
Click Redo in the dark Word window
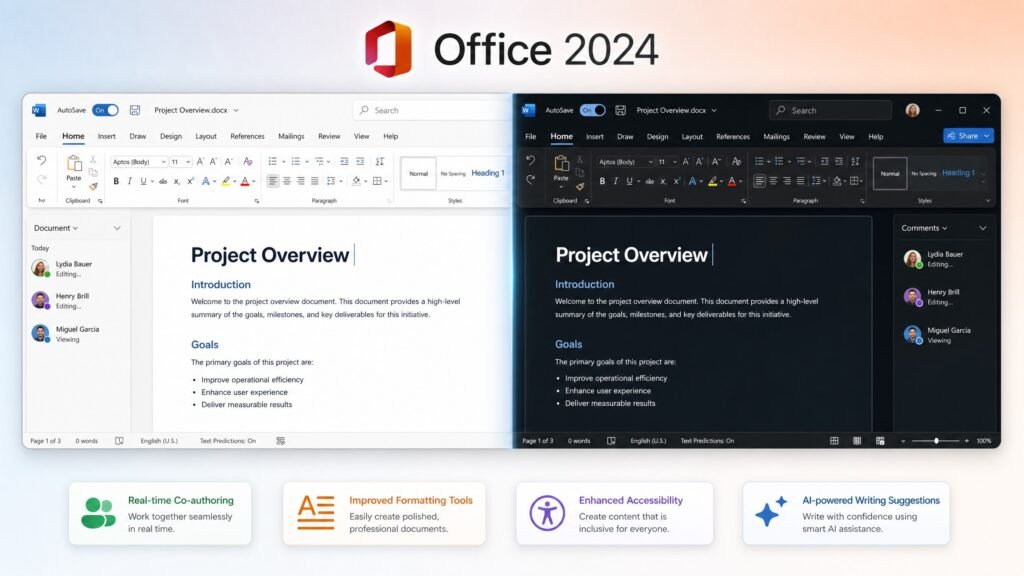pyautogui.click(x=530, y=180)
